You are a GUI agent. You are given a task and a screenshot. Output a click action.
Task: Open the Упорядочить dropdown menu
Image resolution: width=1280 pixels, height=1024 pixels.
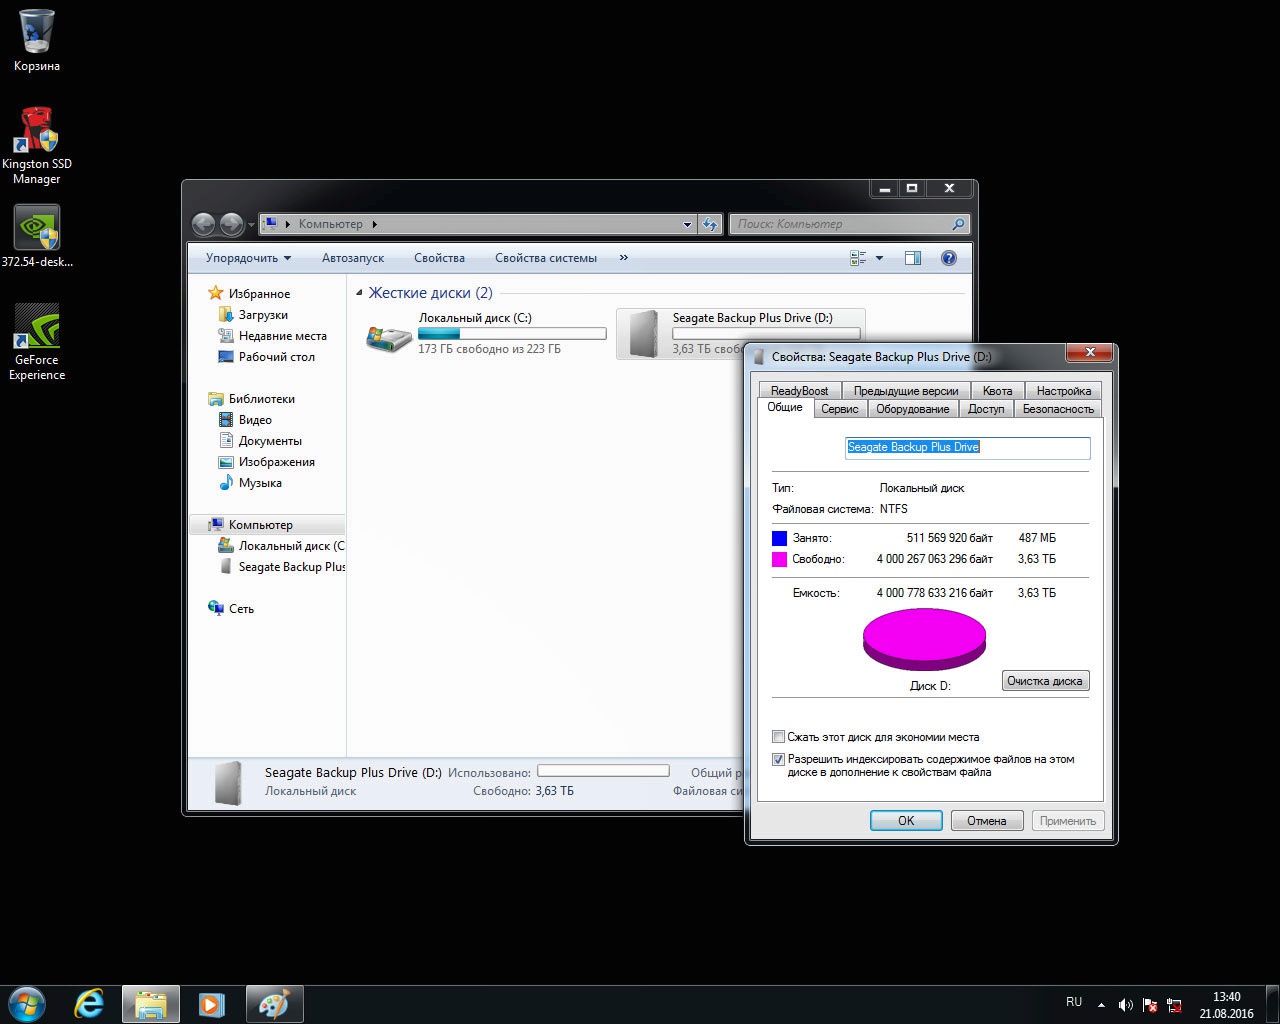click(248, 258)
